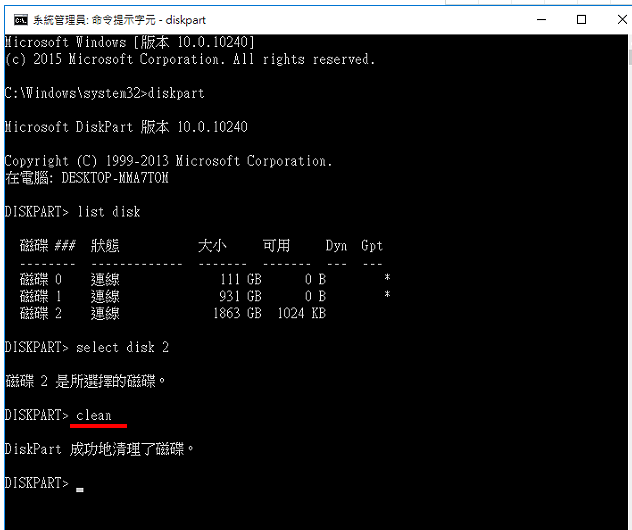Click the Gpt asterisk for disk 1

point(387,295)
